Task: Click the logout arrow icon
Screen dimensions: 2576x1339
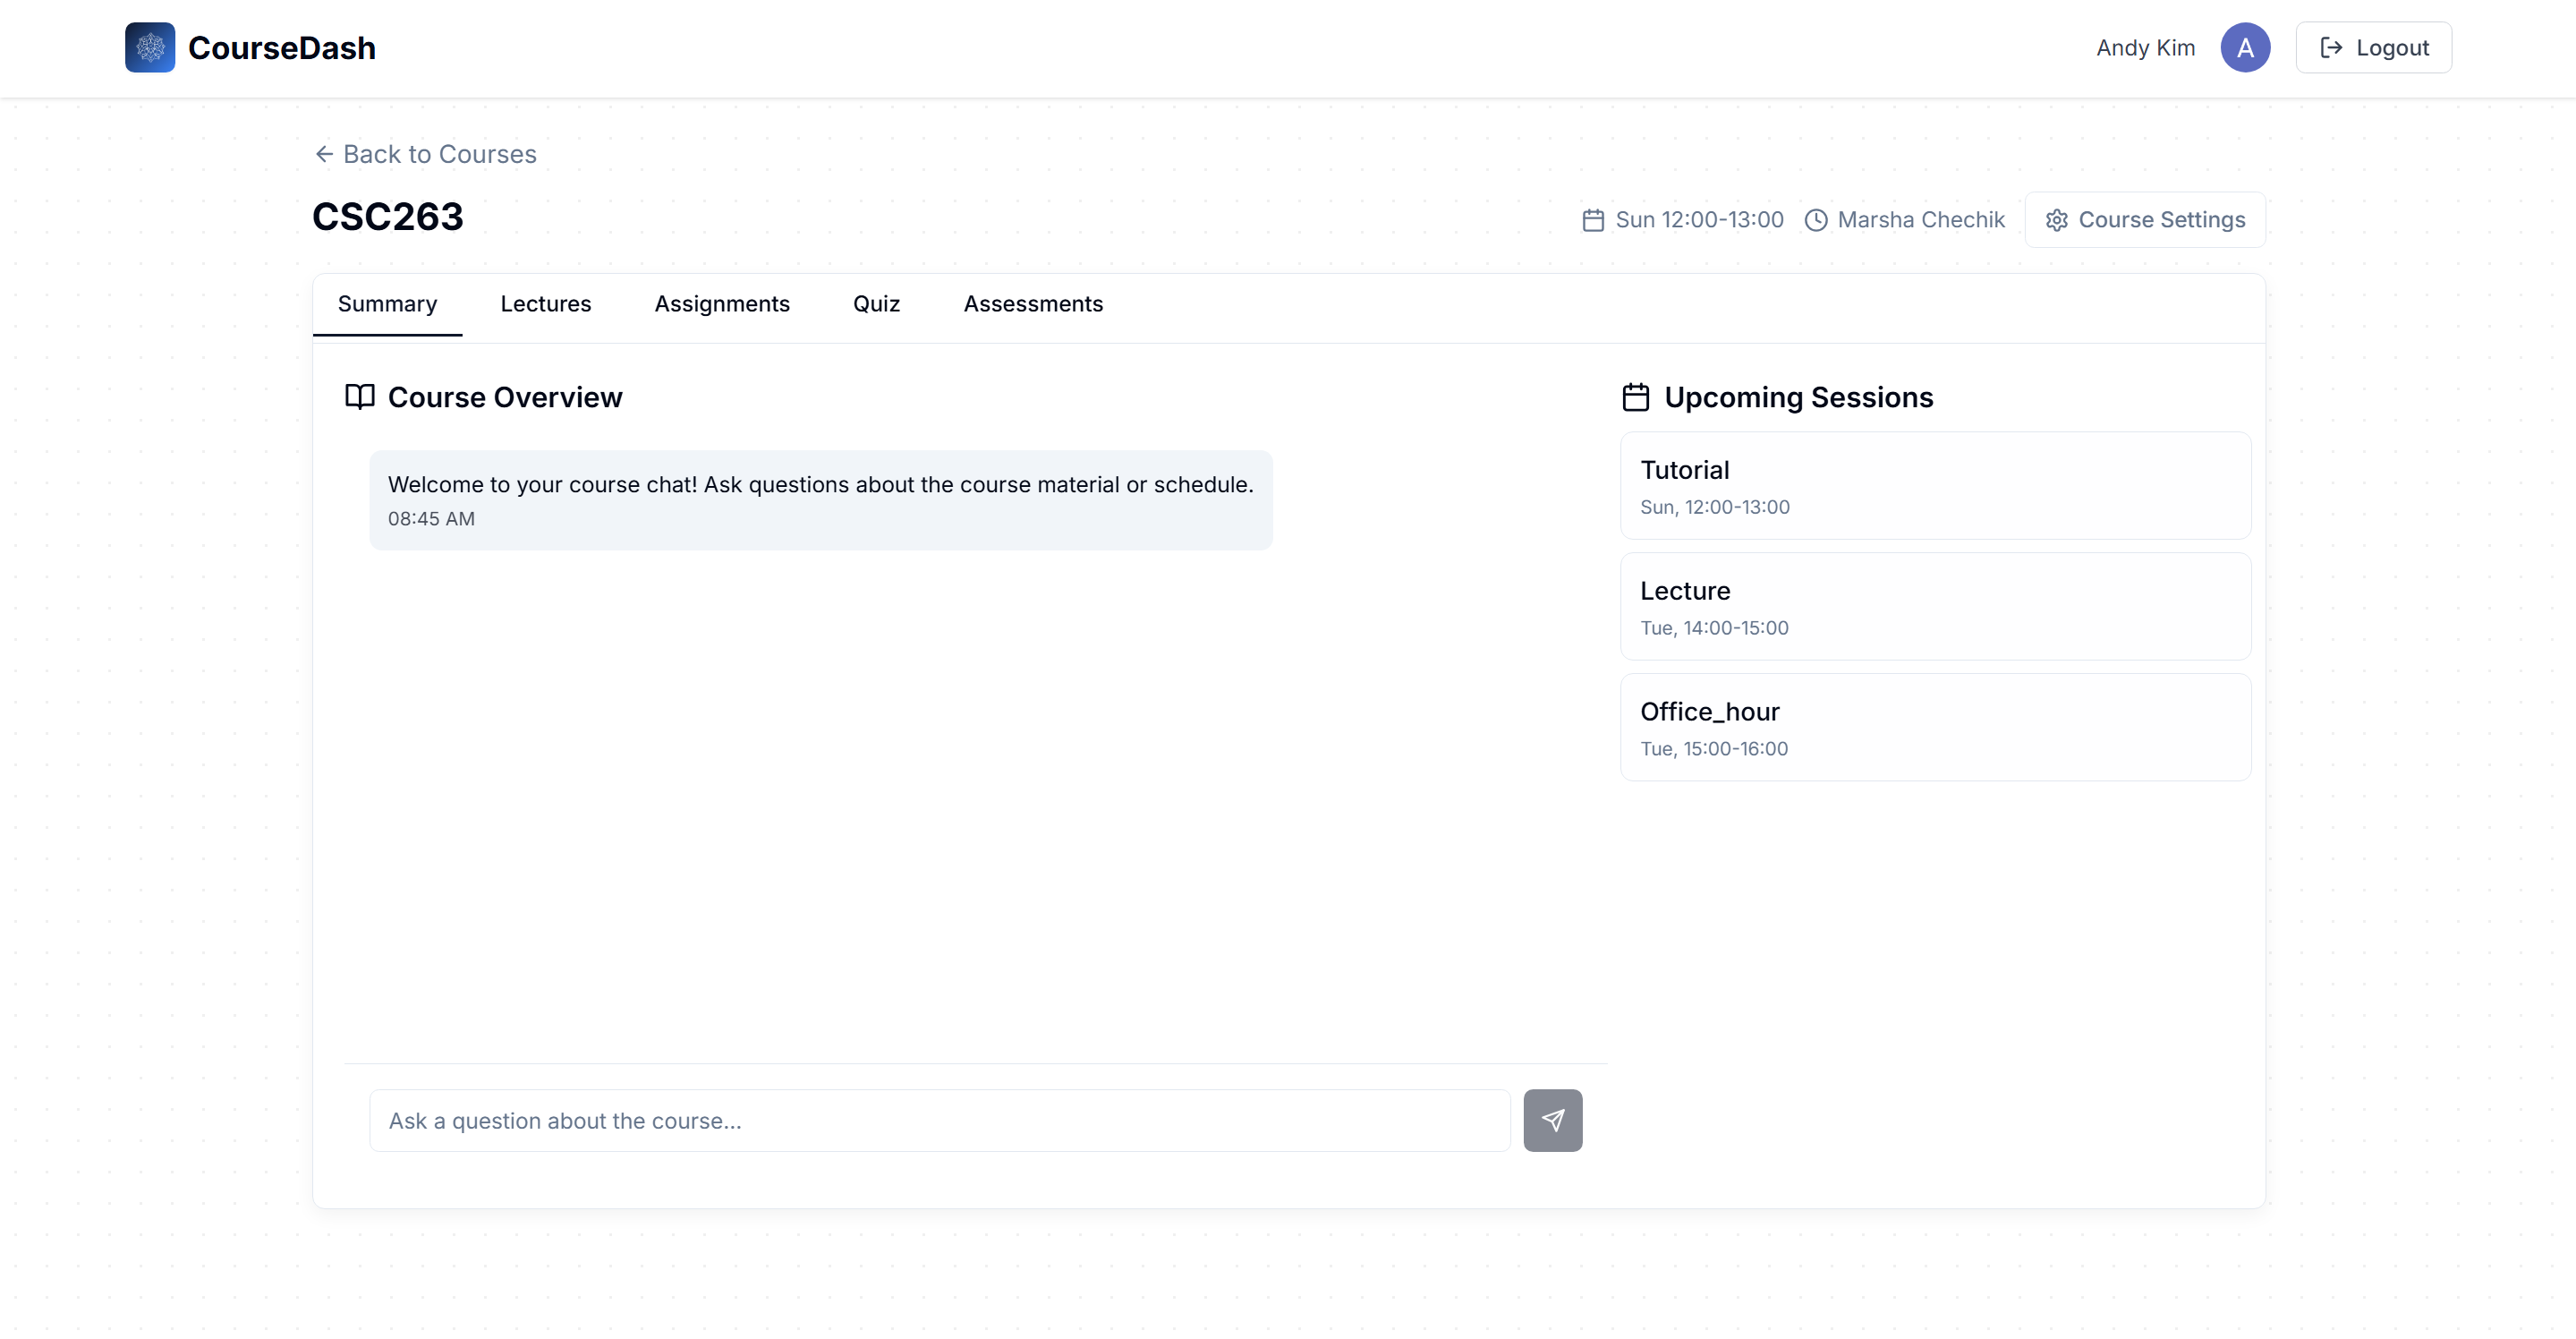Action: pyautogui.click(x=2331, y=48)
